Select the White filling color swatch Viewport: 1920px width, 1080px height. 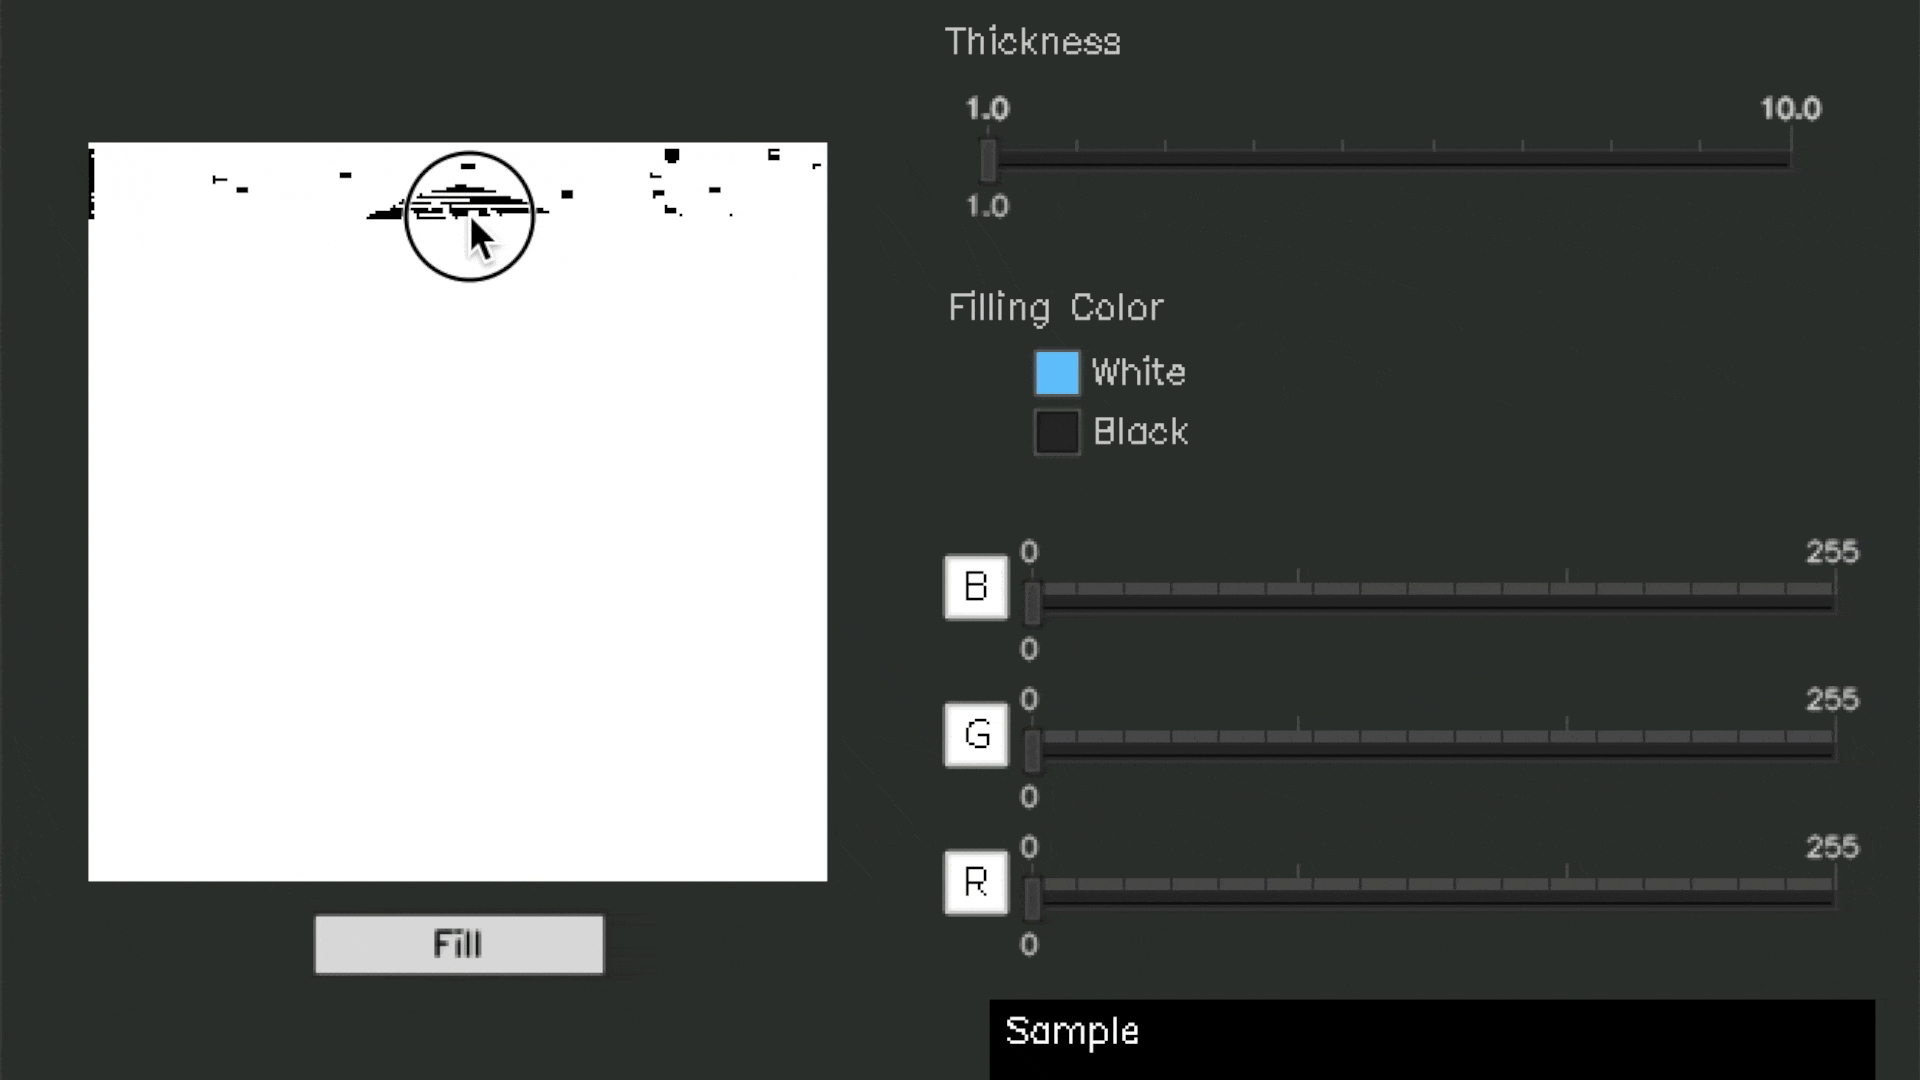[x=1057, y=371]
